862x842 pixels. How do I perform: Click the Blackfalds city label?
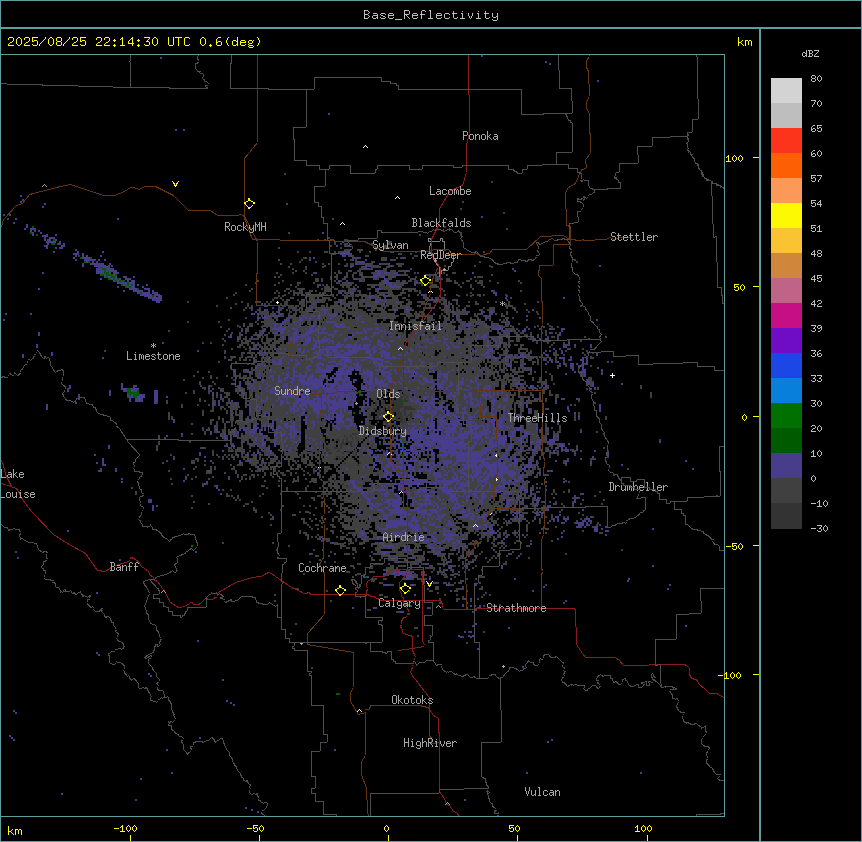tap(441, 223)
